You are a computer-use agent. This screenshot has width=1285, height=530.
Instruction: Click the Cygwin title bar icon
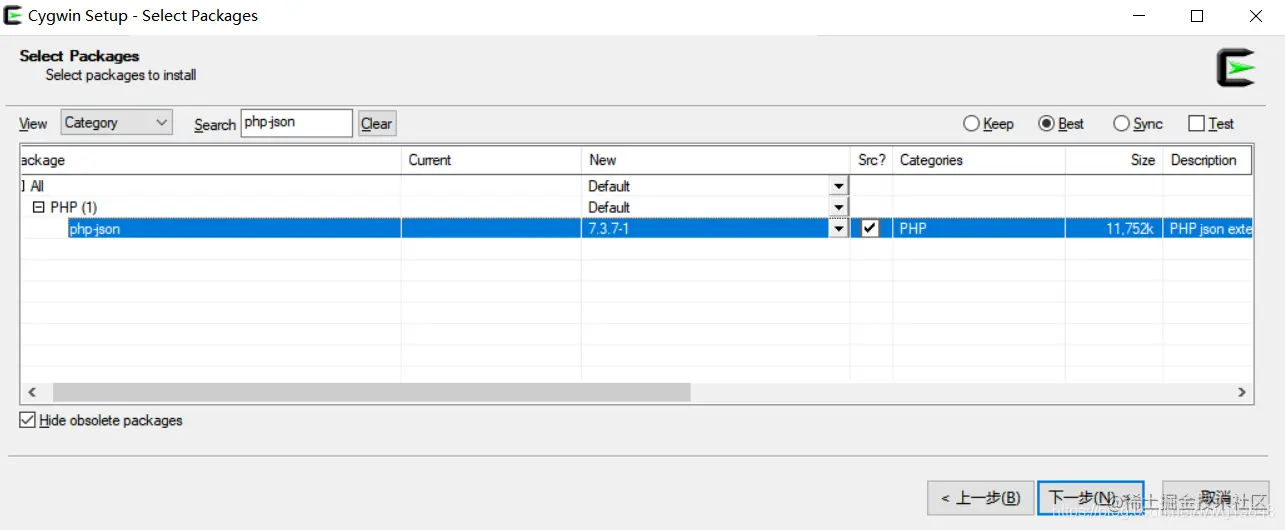coord(14,15)
